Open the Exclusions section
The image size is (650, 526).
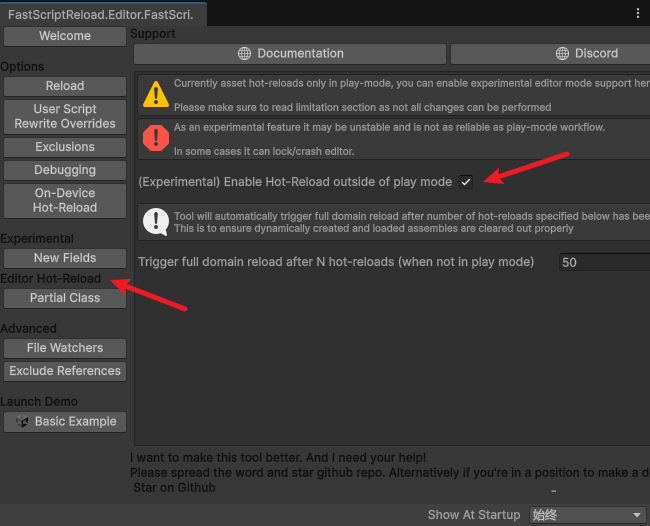click(65, 147)
